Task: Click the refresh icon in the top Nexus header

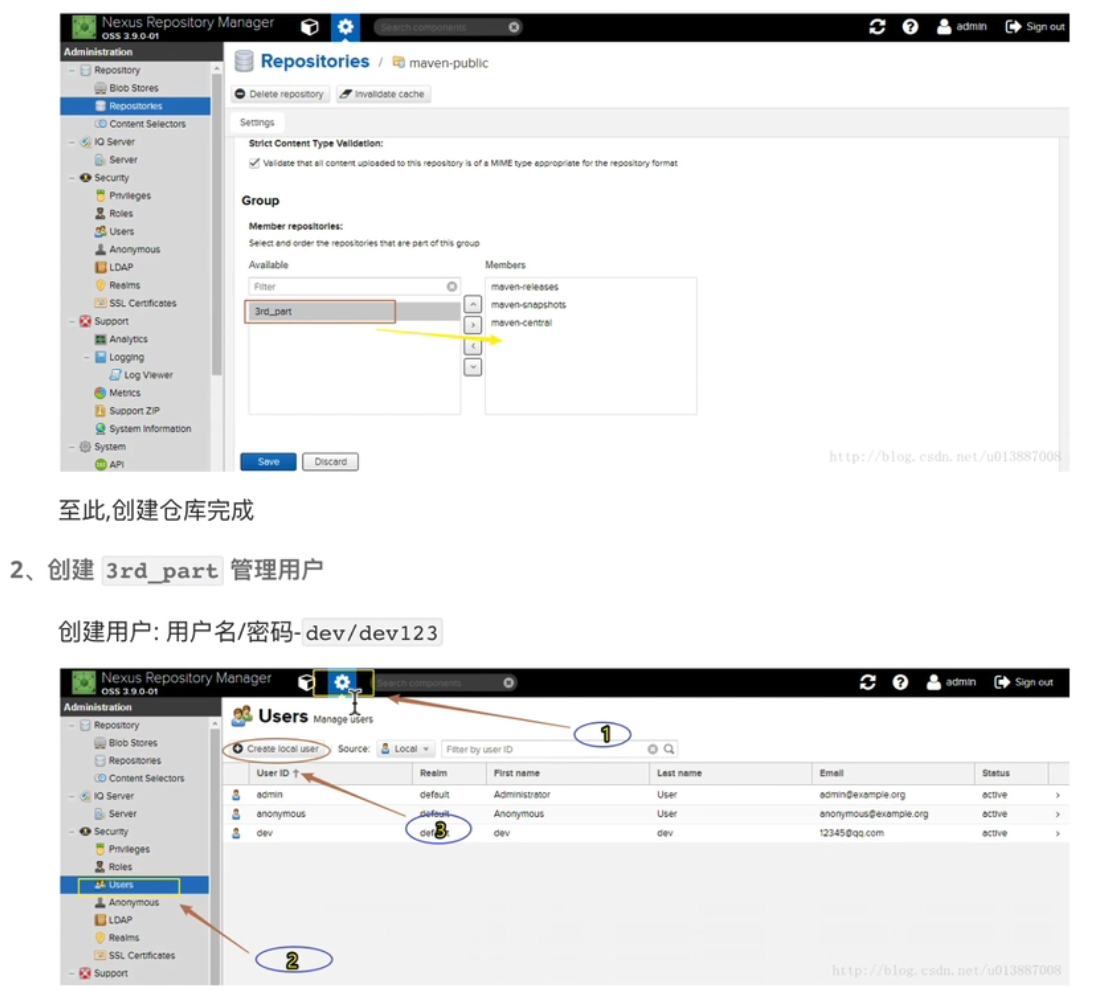Action: click(877, 27)
